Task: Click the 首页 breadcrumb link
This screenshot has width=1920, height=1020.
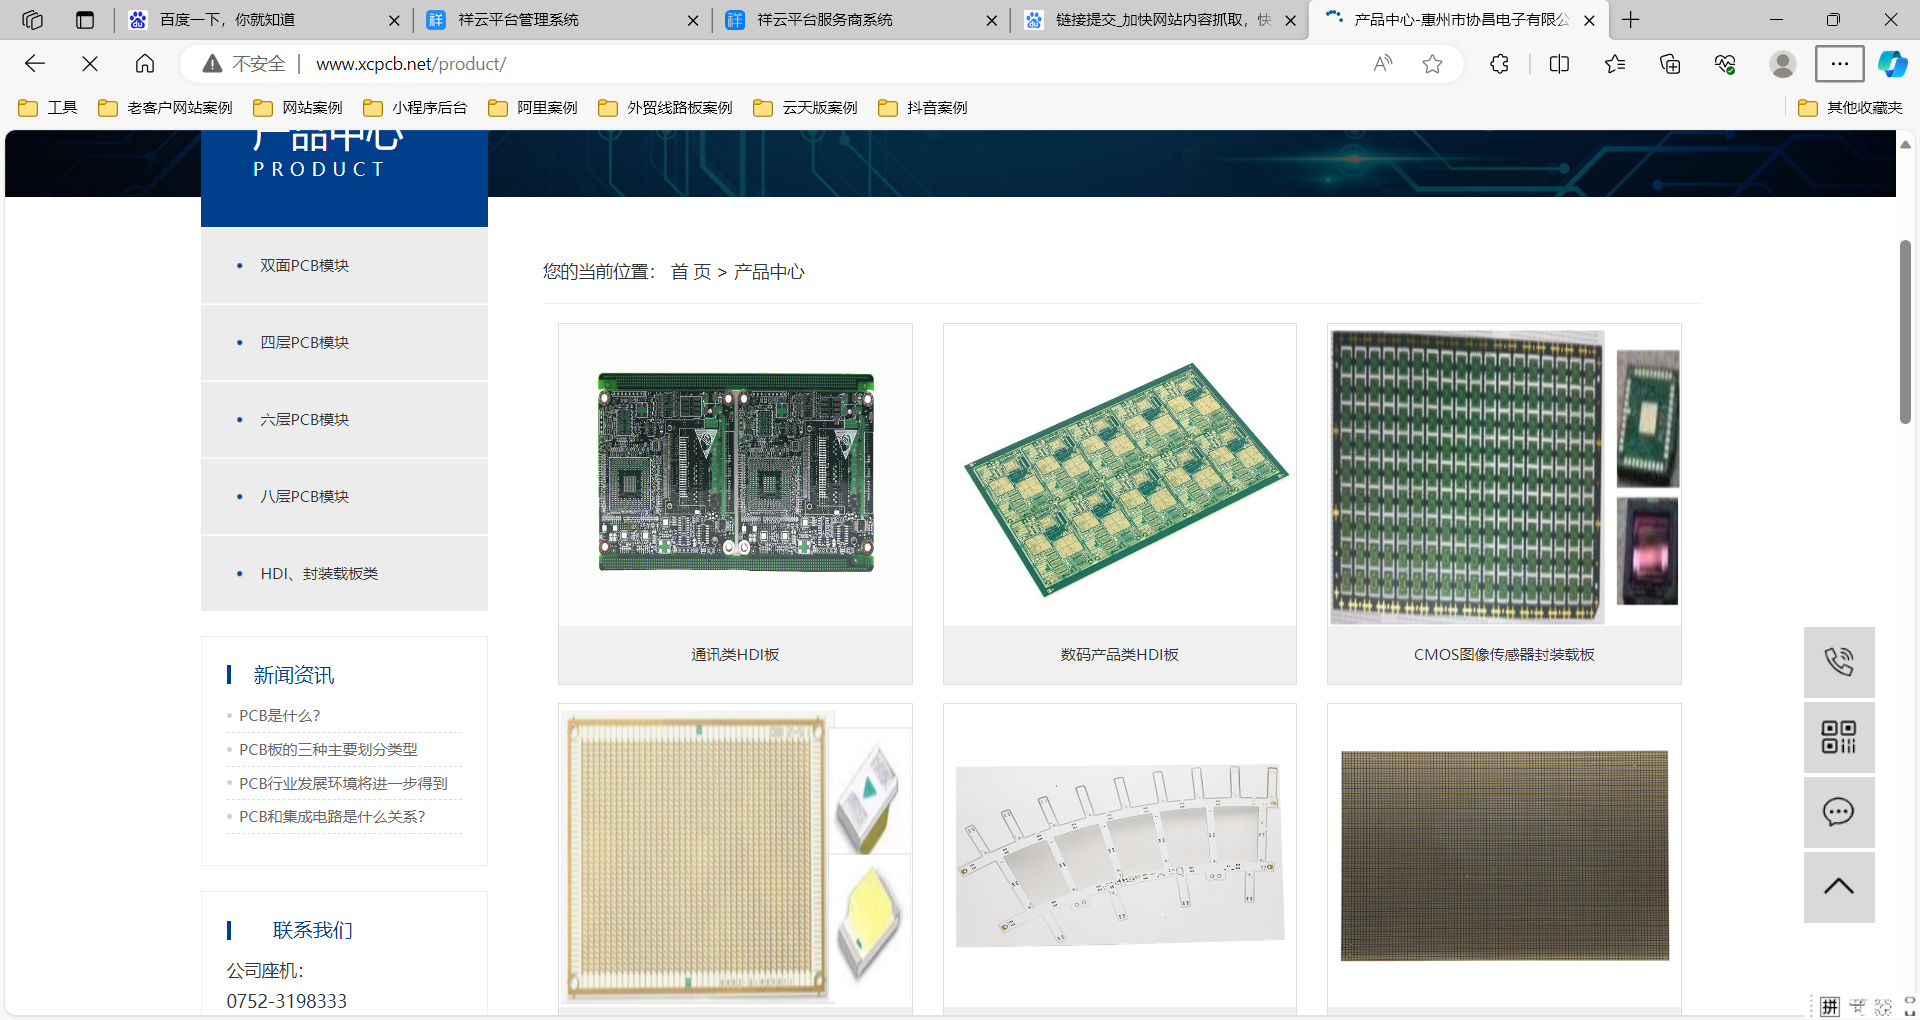Action: pos(690,272)
